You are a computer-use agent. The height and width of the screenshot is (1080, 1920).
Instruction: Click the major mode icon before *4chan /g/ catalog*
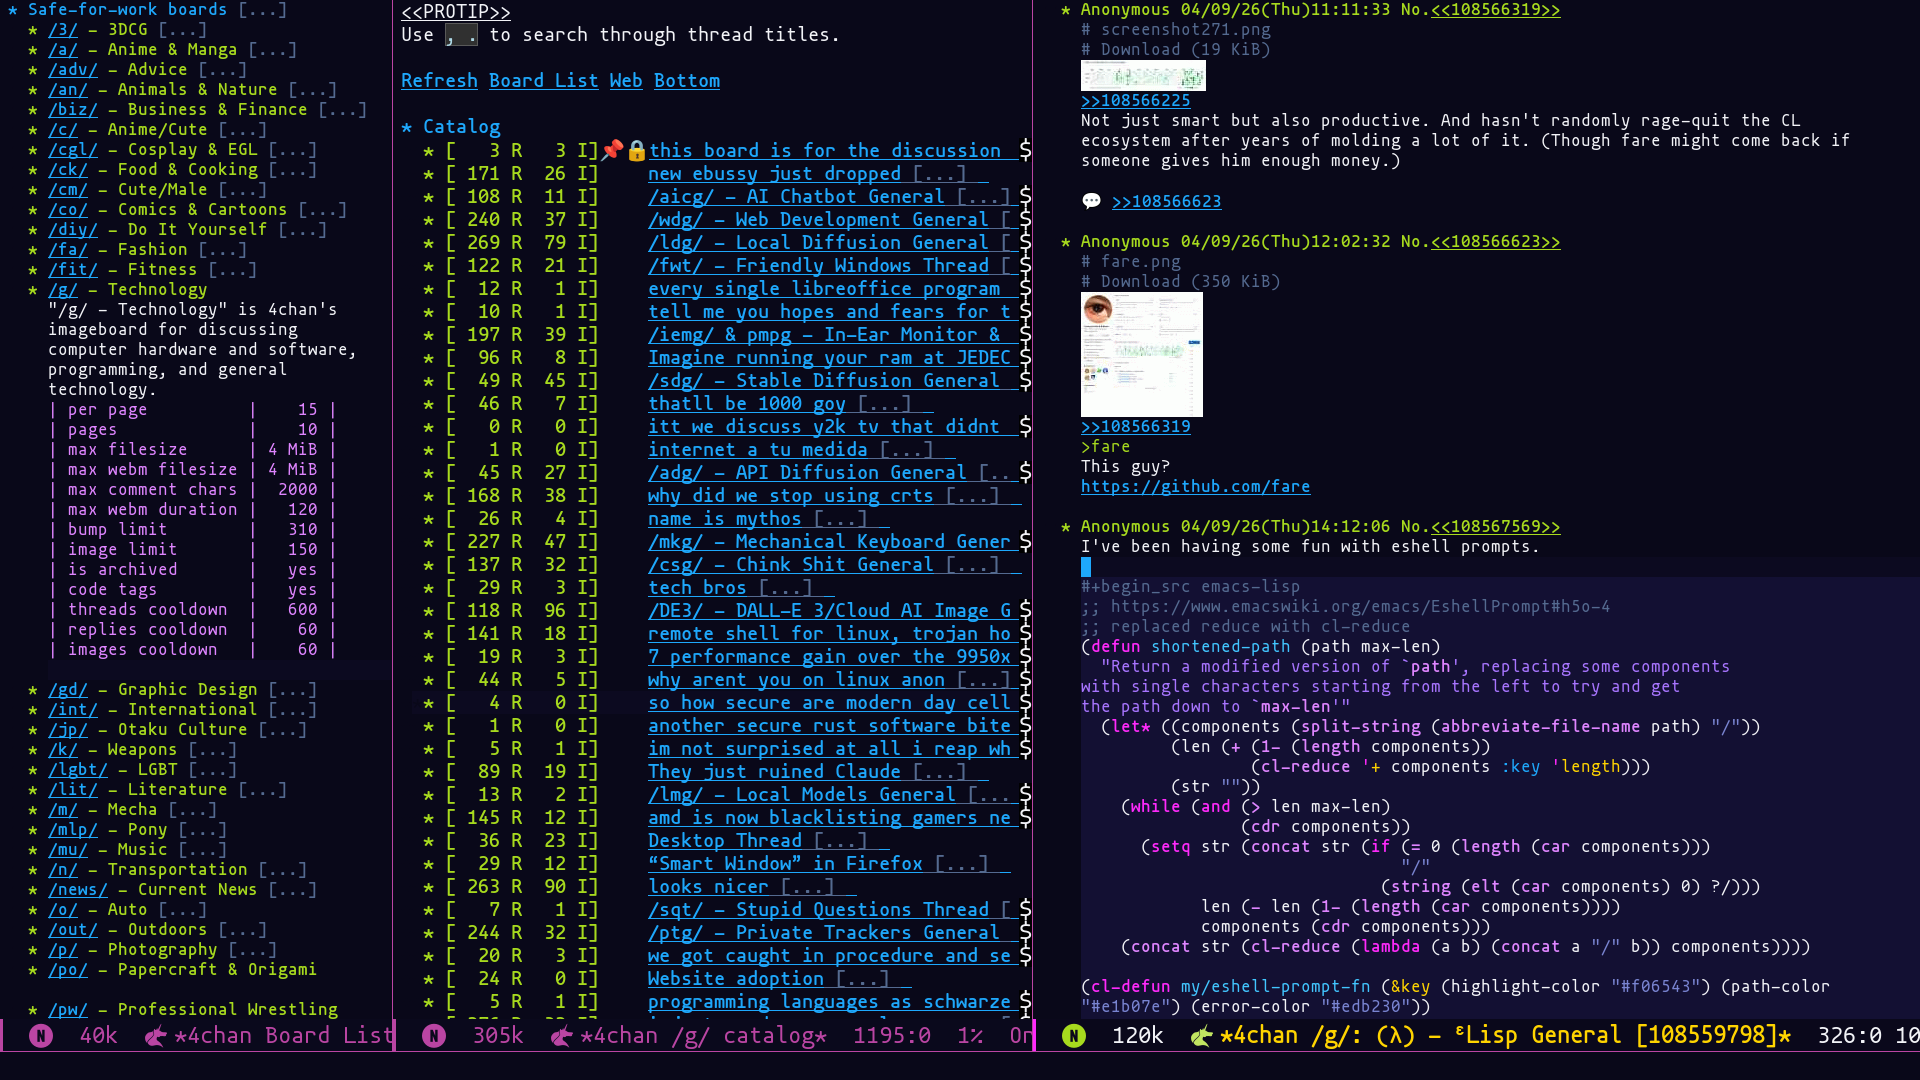(562, 1036)
